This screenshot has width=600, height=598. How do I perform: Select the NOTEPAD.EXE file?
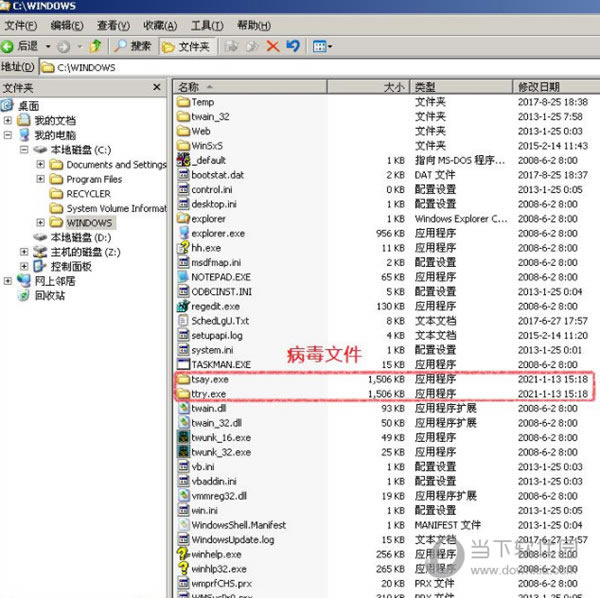[221, 277]
